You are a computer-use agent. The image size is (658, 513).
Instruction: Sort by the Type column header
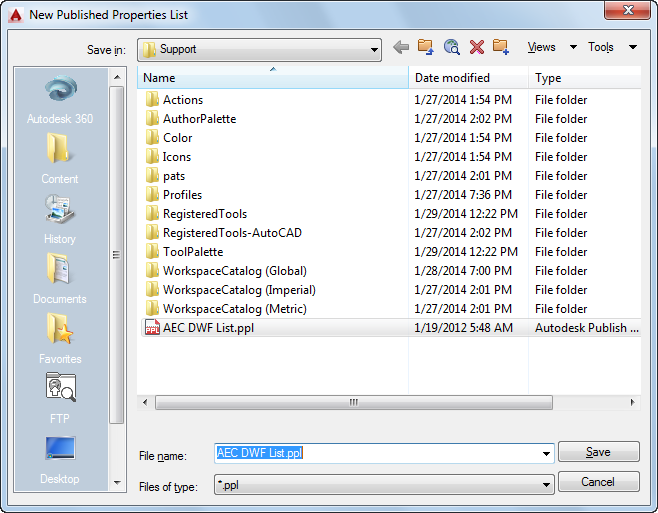point(585,78)
